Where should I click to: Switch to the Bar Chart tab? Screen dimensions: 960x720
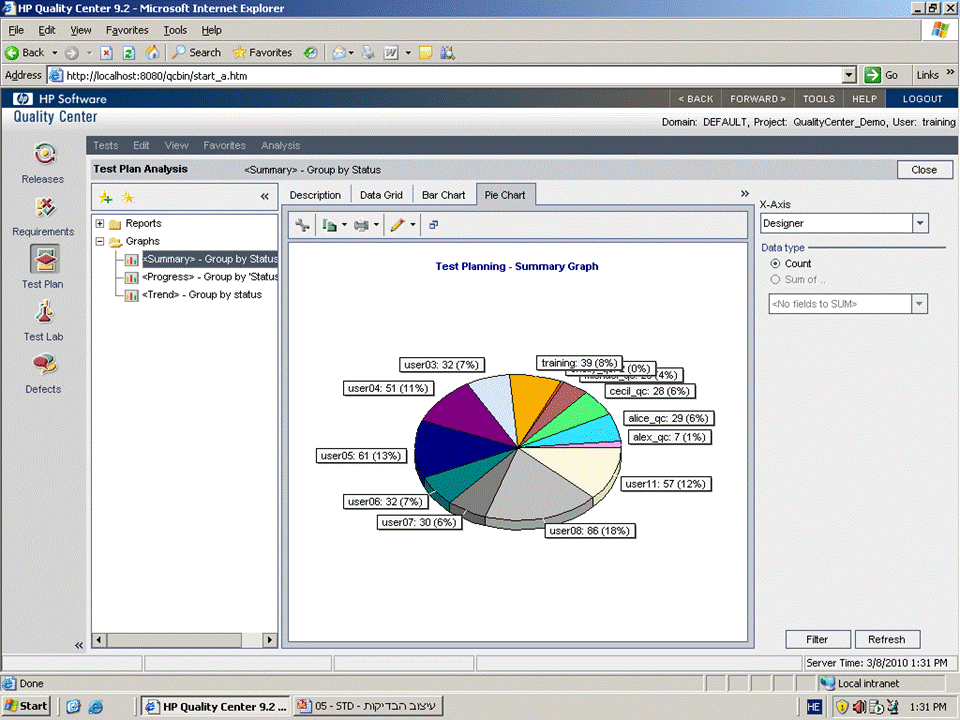coord(443,195)
